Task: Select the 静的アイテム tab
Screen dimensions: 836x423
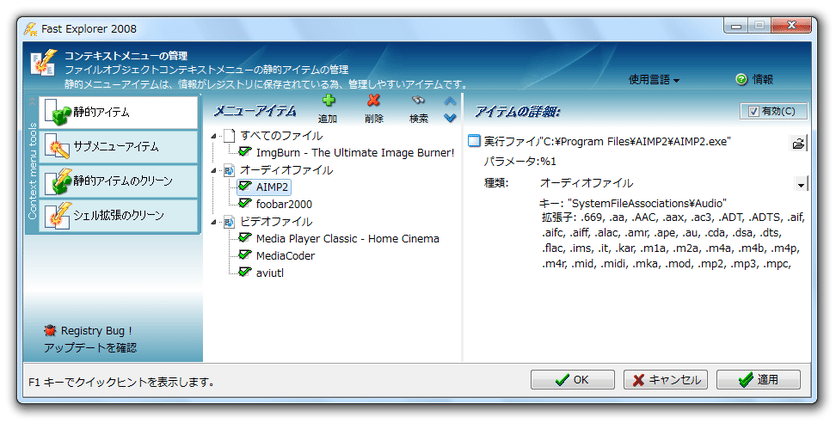Action: click(x=119, y=112)
